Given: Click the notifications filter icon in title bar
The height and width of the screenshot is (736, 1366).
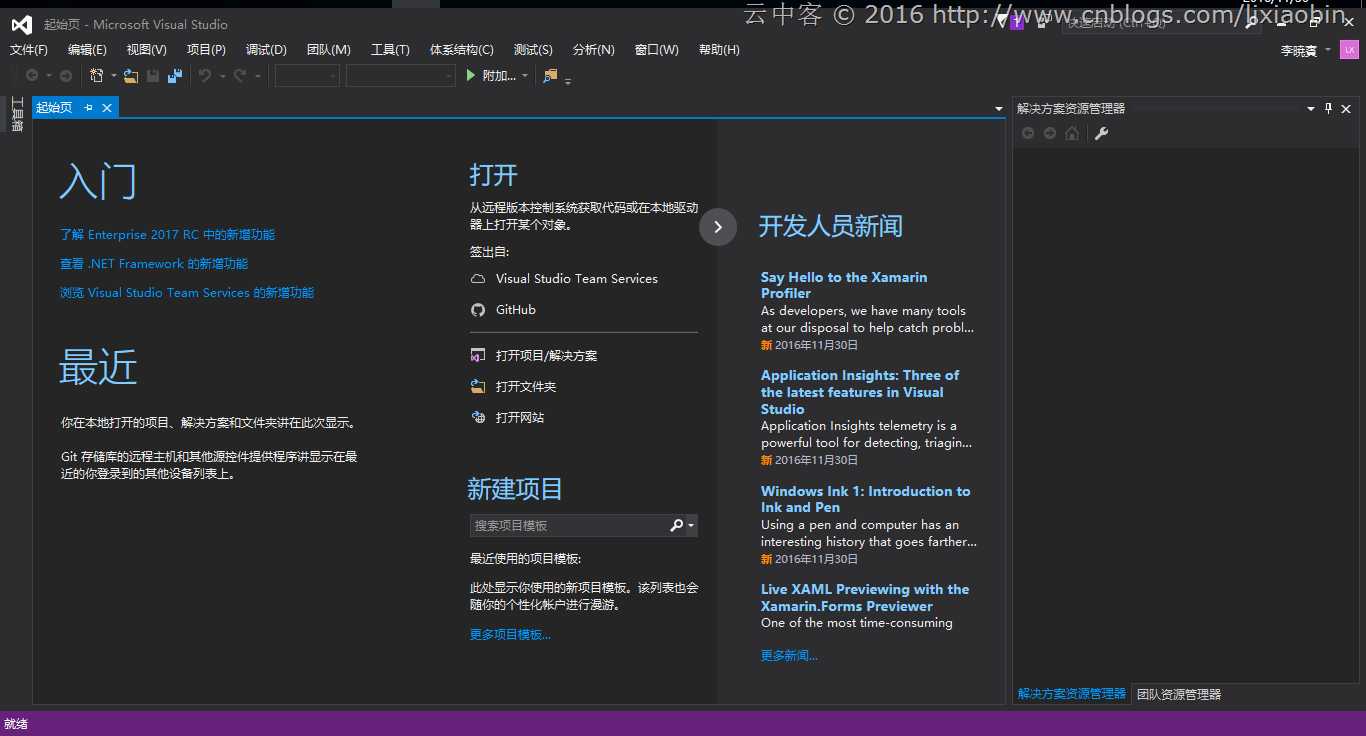Looking at the screenshot, I should coord(1001,20).
